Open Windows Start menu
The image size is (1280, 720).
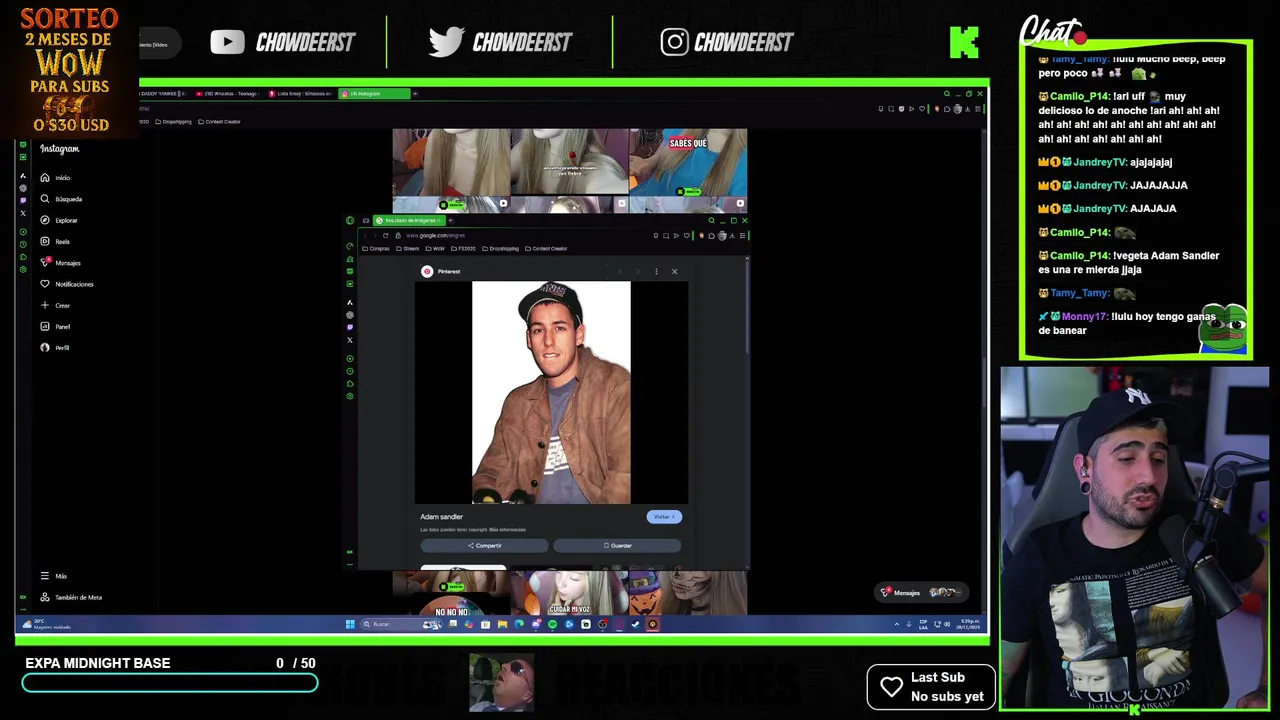[350, 625]
